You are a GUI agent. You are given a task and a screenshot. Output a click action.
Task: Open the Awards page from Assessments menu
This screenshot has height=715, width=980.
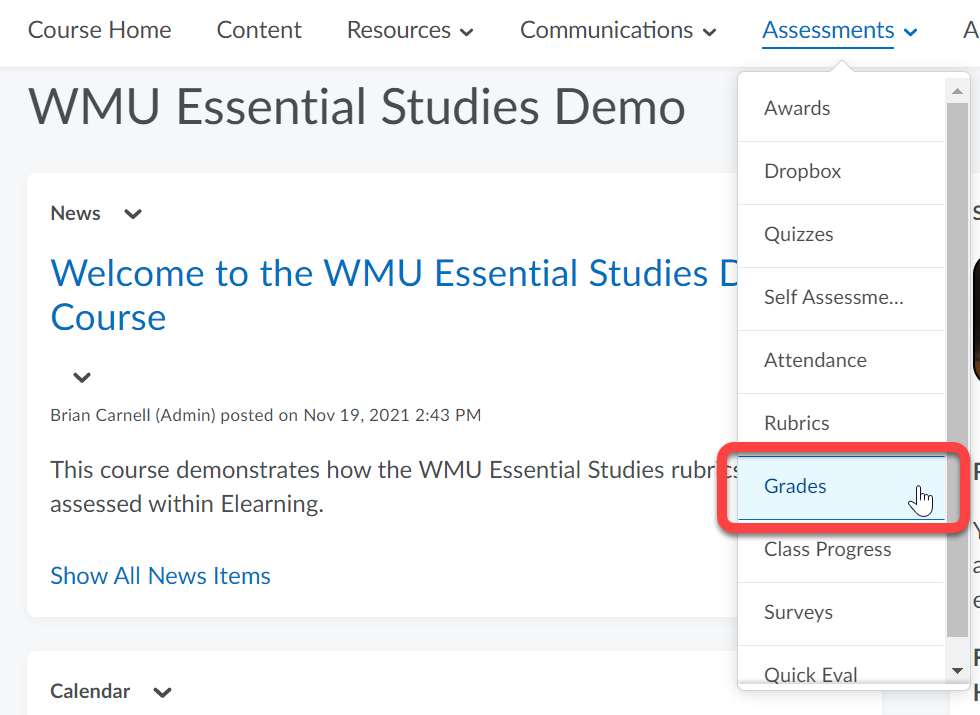pyautogui.click(x=796, y=108)
